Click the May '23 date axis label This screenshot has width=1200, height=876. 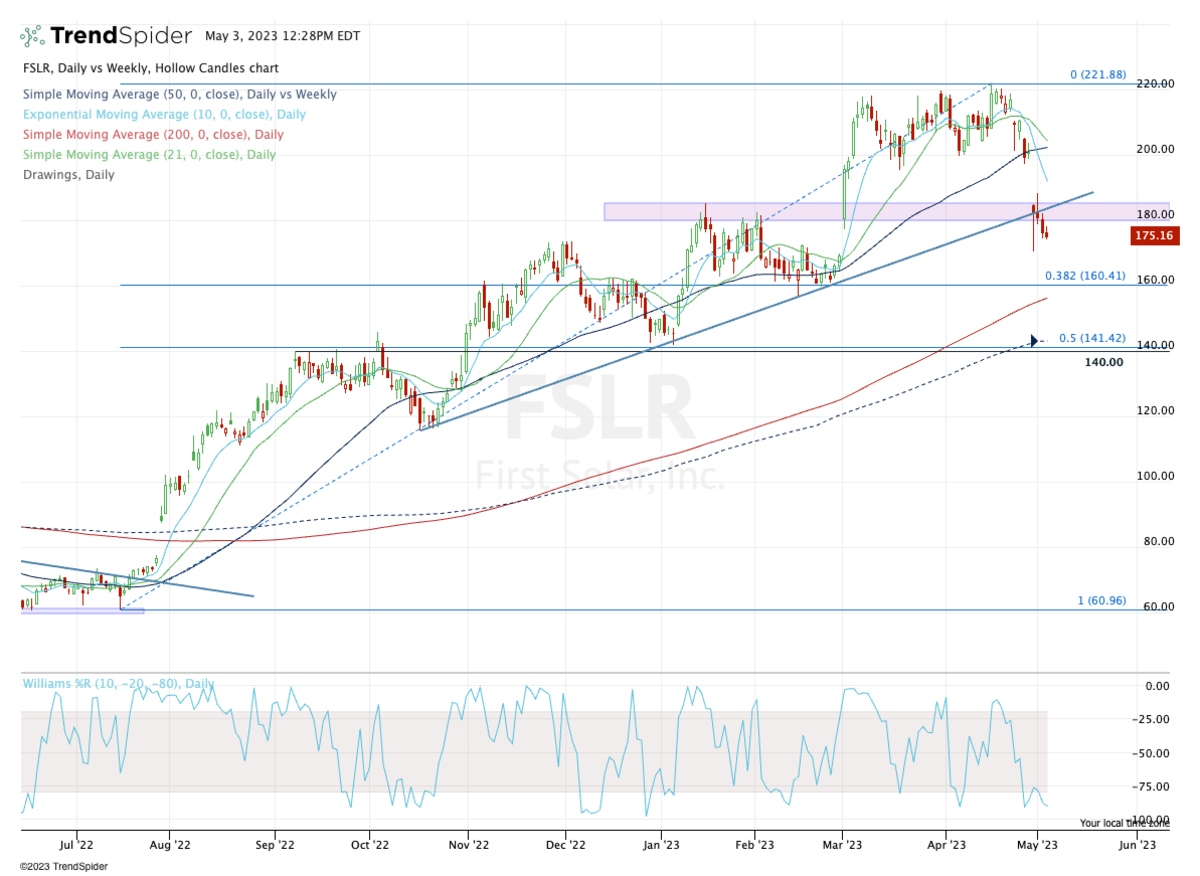coord(1038,845)
